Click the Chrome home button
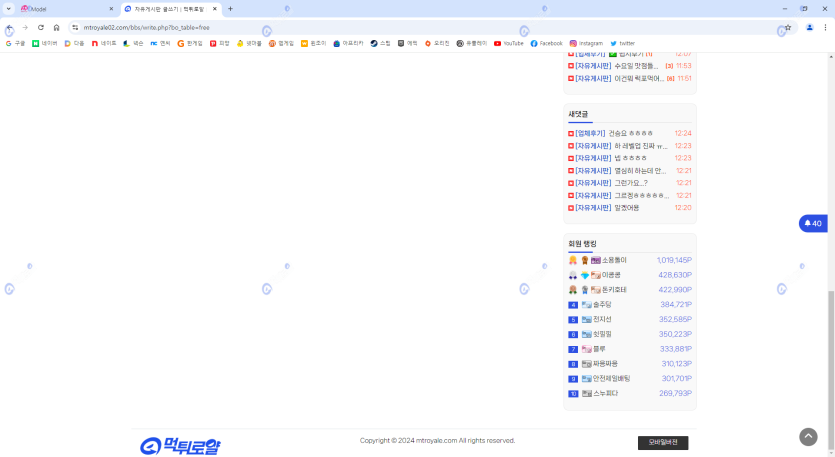 [x=57, y=27]
